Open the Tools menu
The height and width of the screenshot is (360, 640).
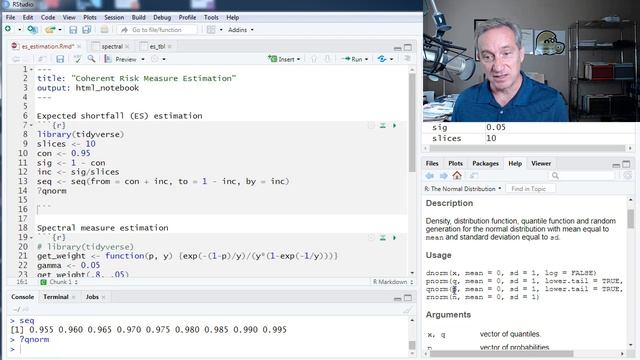tap(211, 18)
